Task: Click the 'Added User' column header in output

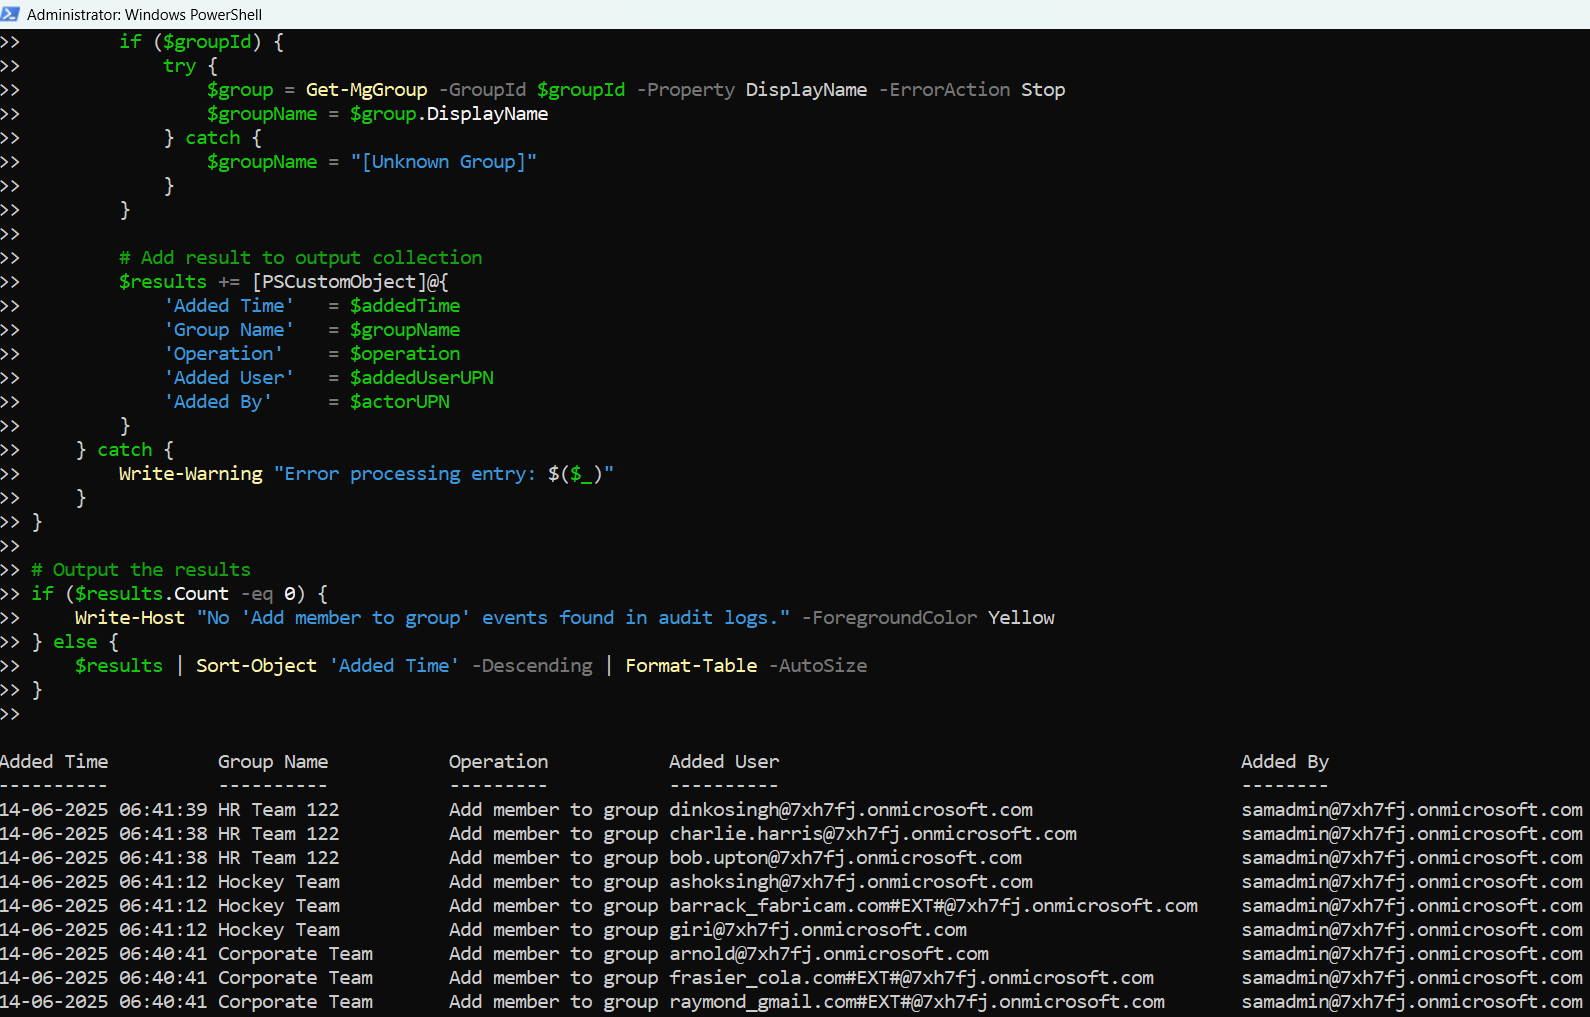Action: point(723,762)
